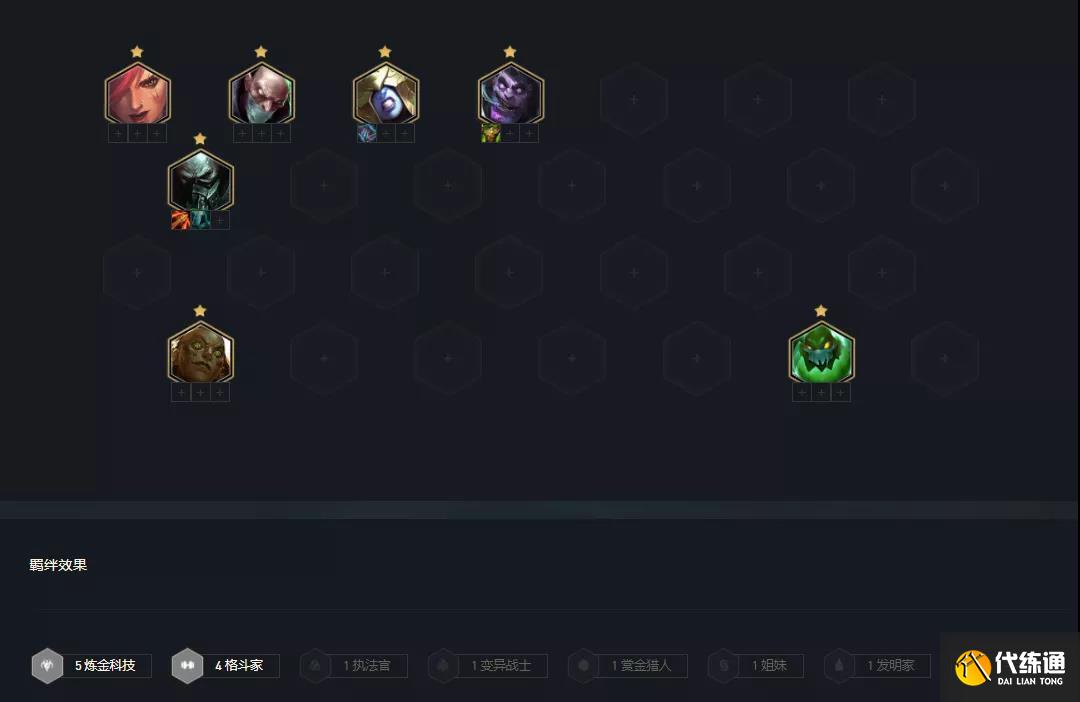Toggle the star level above Singed
This screenshot has width=1080, height=702.
[x=261, y=52]
